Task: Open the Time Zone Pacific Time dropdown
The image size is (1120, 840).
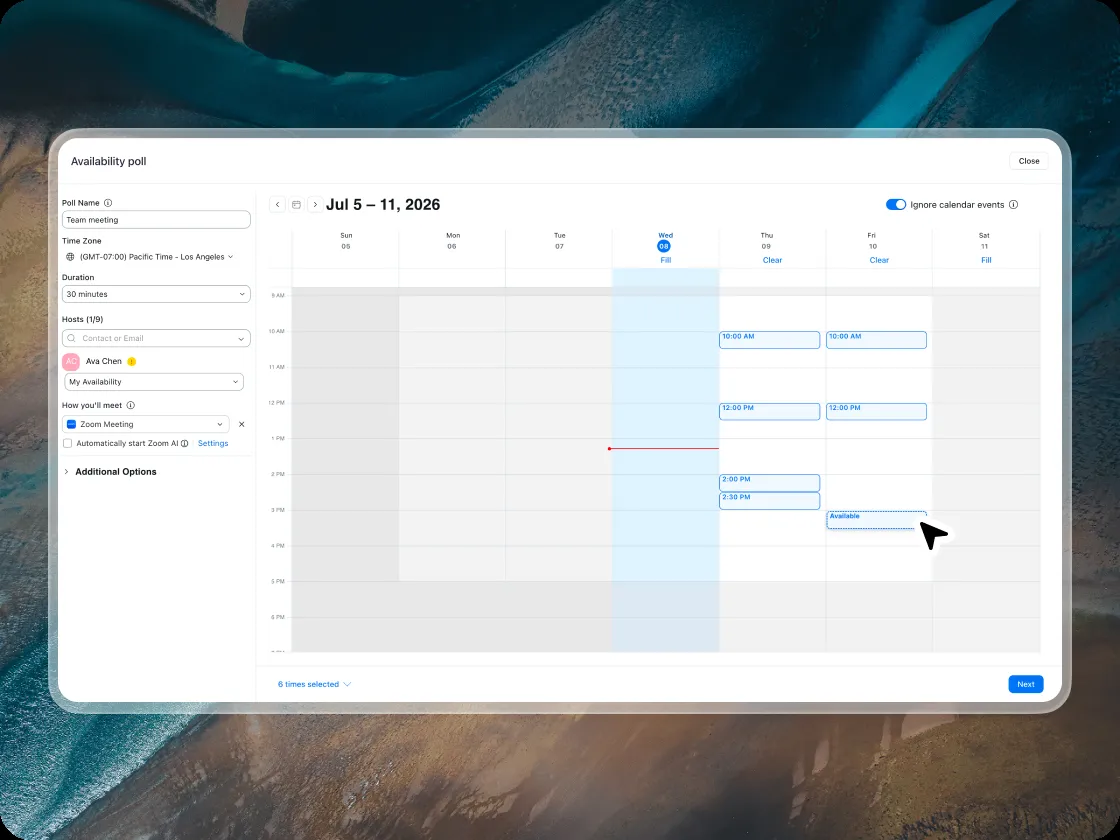Action: point(149,256)
